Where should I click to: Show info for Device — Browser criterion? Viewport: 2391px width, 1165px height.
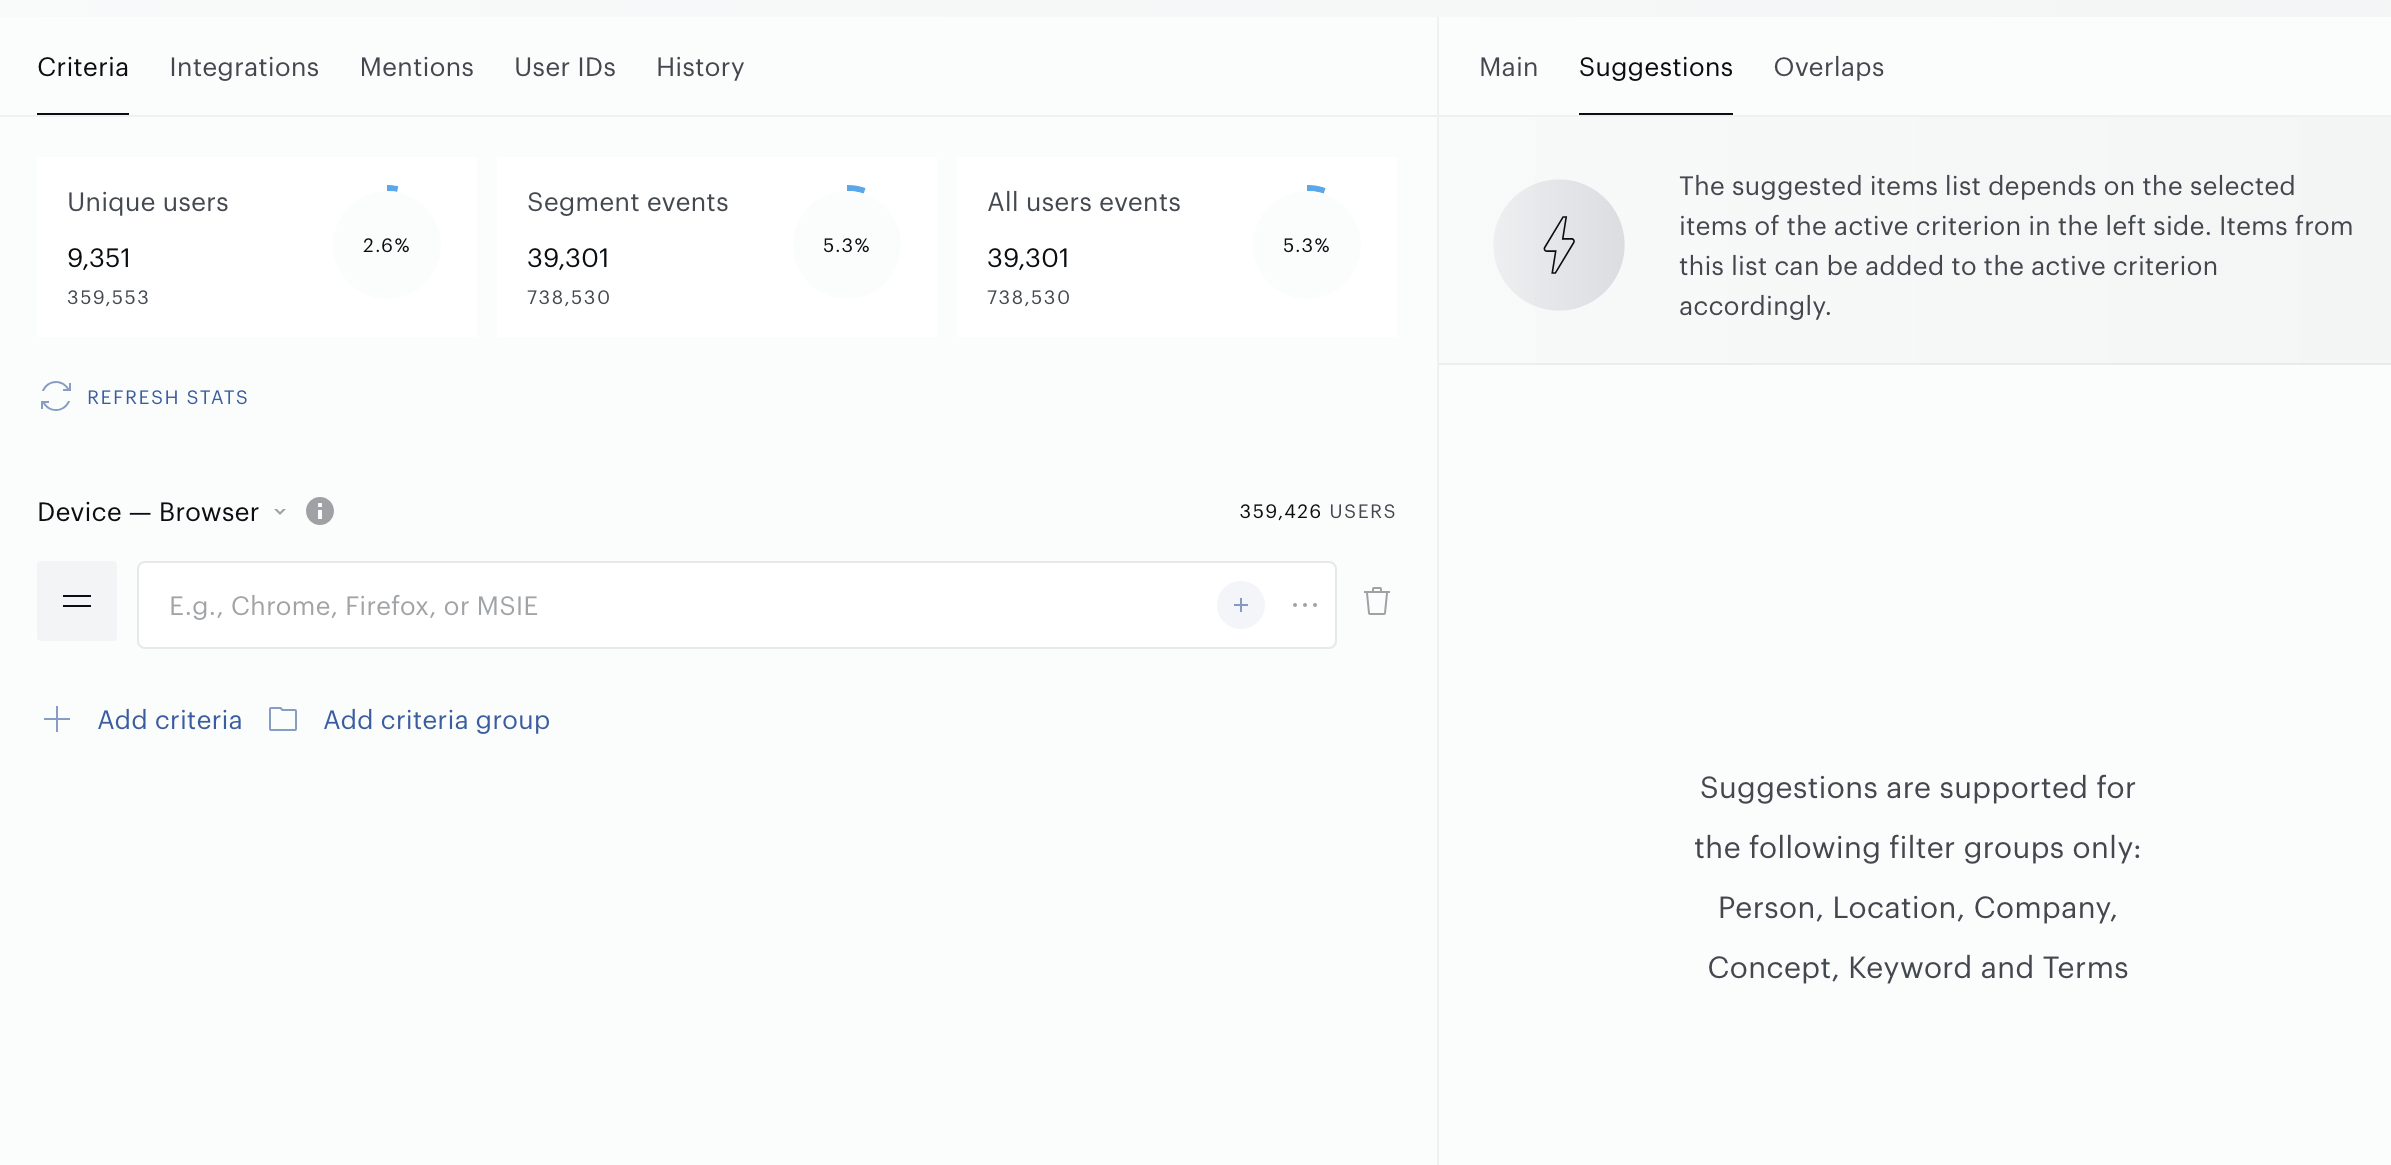coord(320,511)
